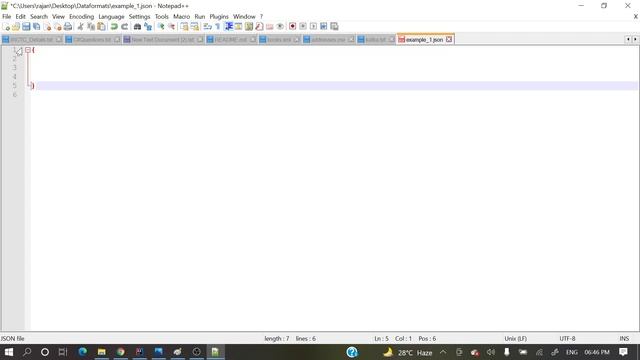Toggle the INS insert mode indicator
This screenshot has height=360, width=640.
(624, 338)
